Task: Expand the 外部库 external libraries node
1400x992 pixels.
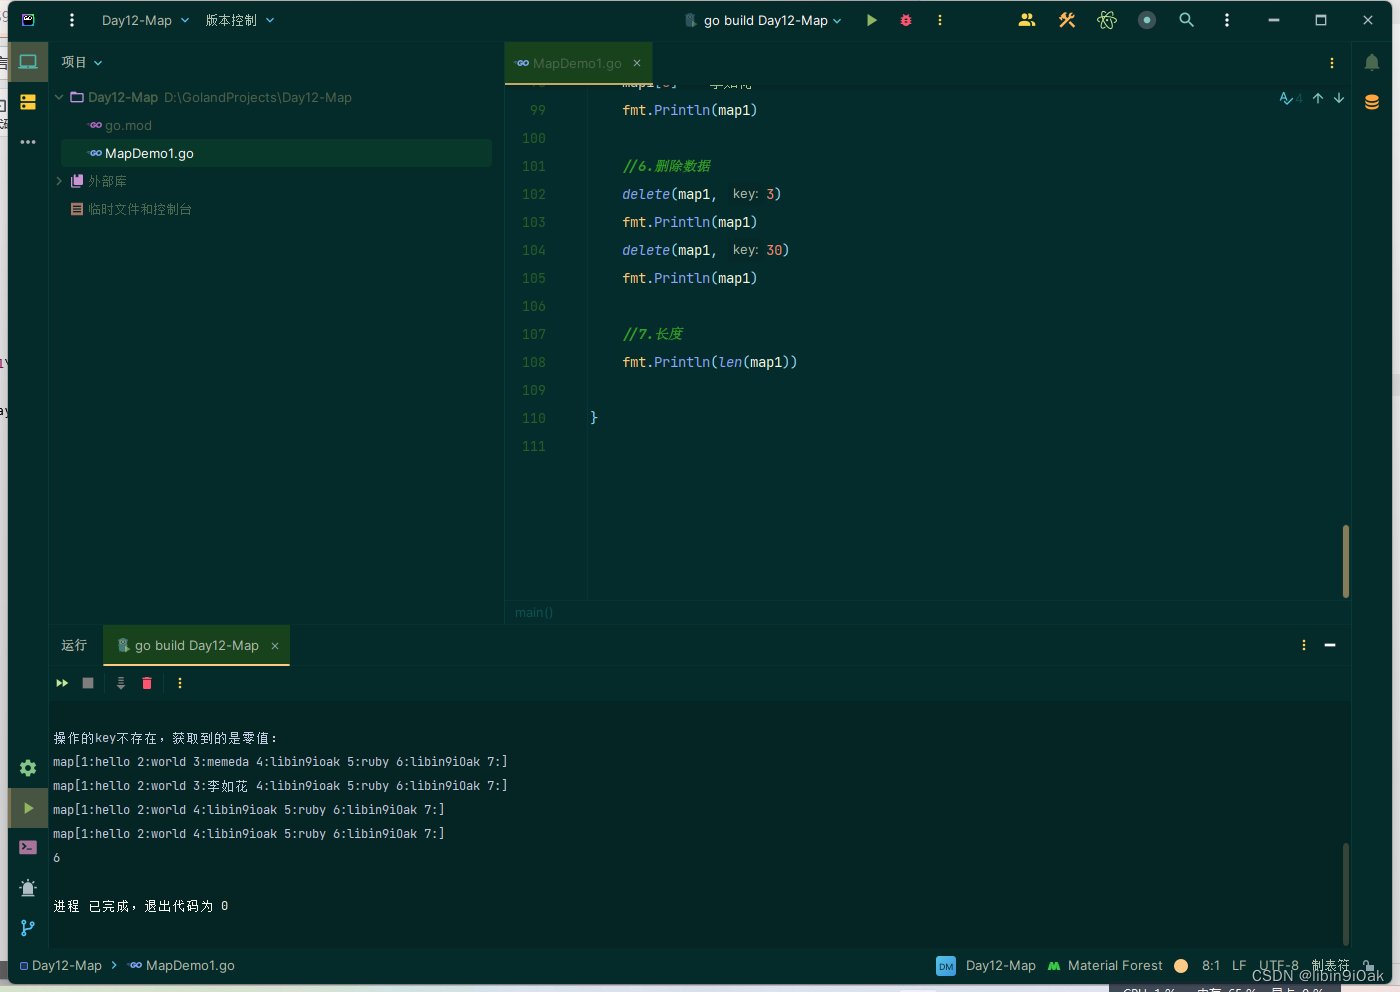Action: tap(59, 181)
